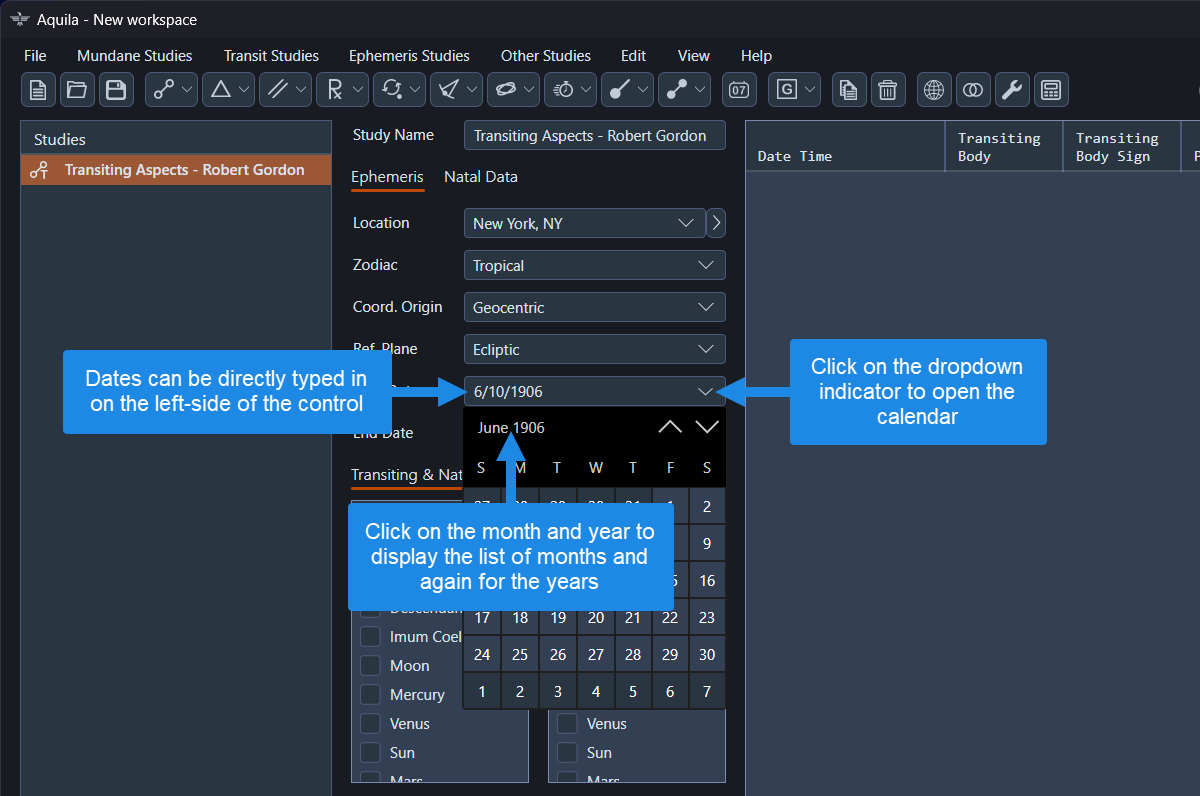Open the Location dropdown showing New York, NY
The width and height of the screenshot is (1200, 796).
point(584,223)
